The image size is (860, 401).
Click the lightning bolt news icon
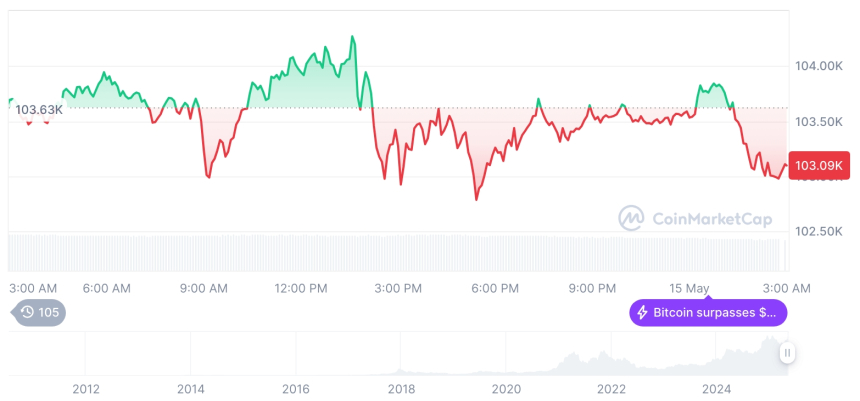point(642,313)
